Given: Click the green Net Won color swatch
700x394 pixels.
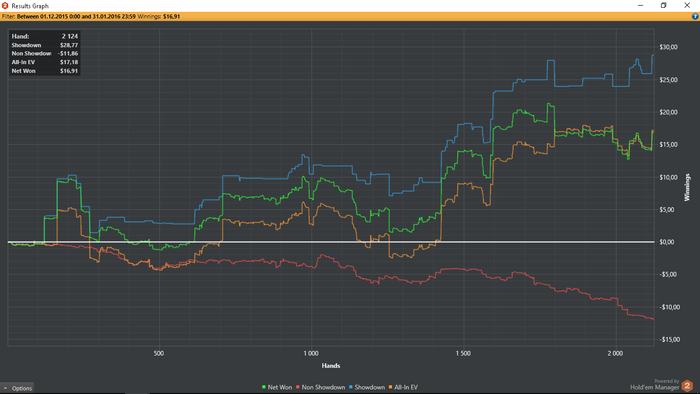Looking at the screenshot, I should point(264,387).
